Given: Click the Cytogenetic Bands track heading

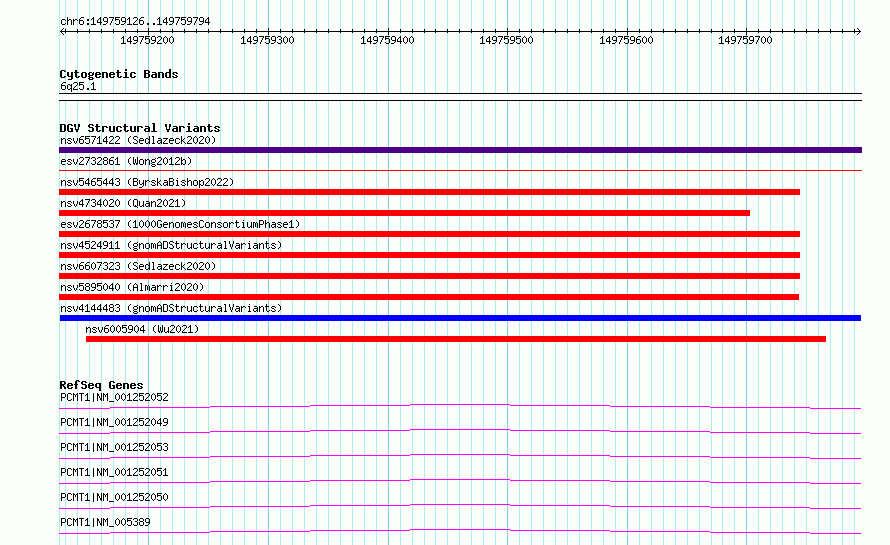Looking at the screenshot, I should pos(119,74).
